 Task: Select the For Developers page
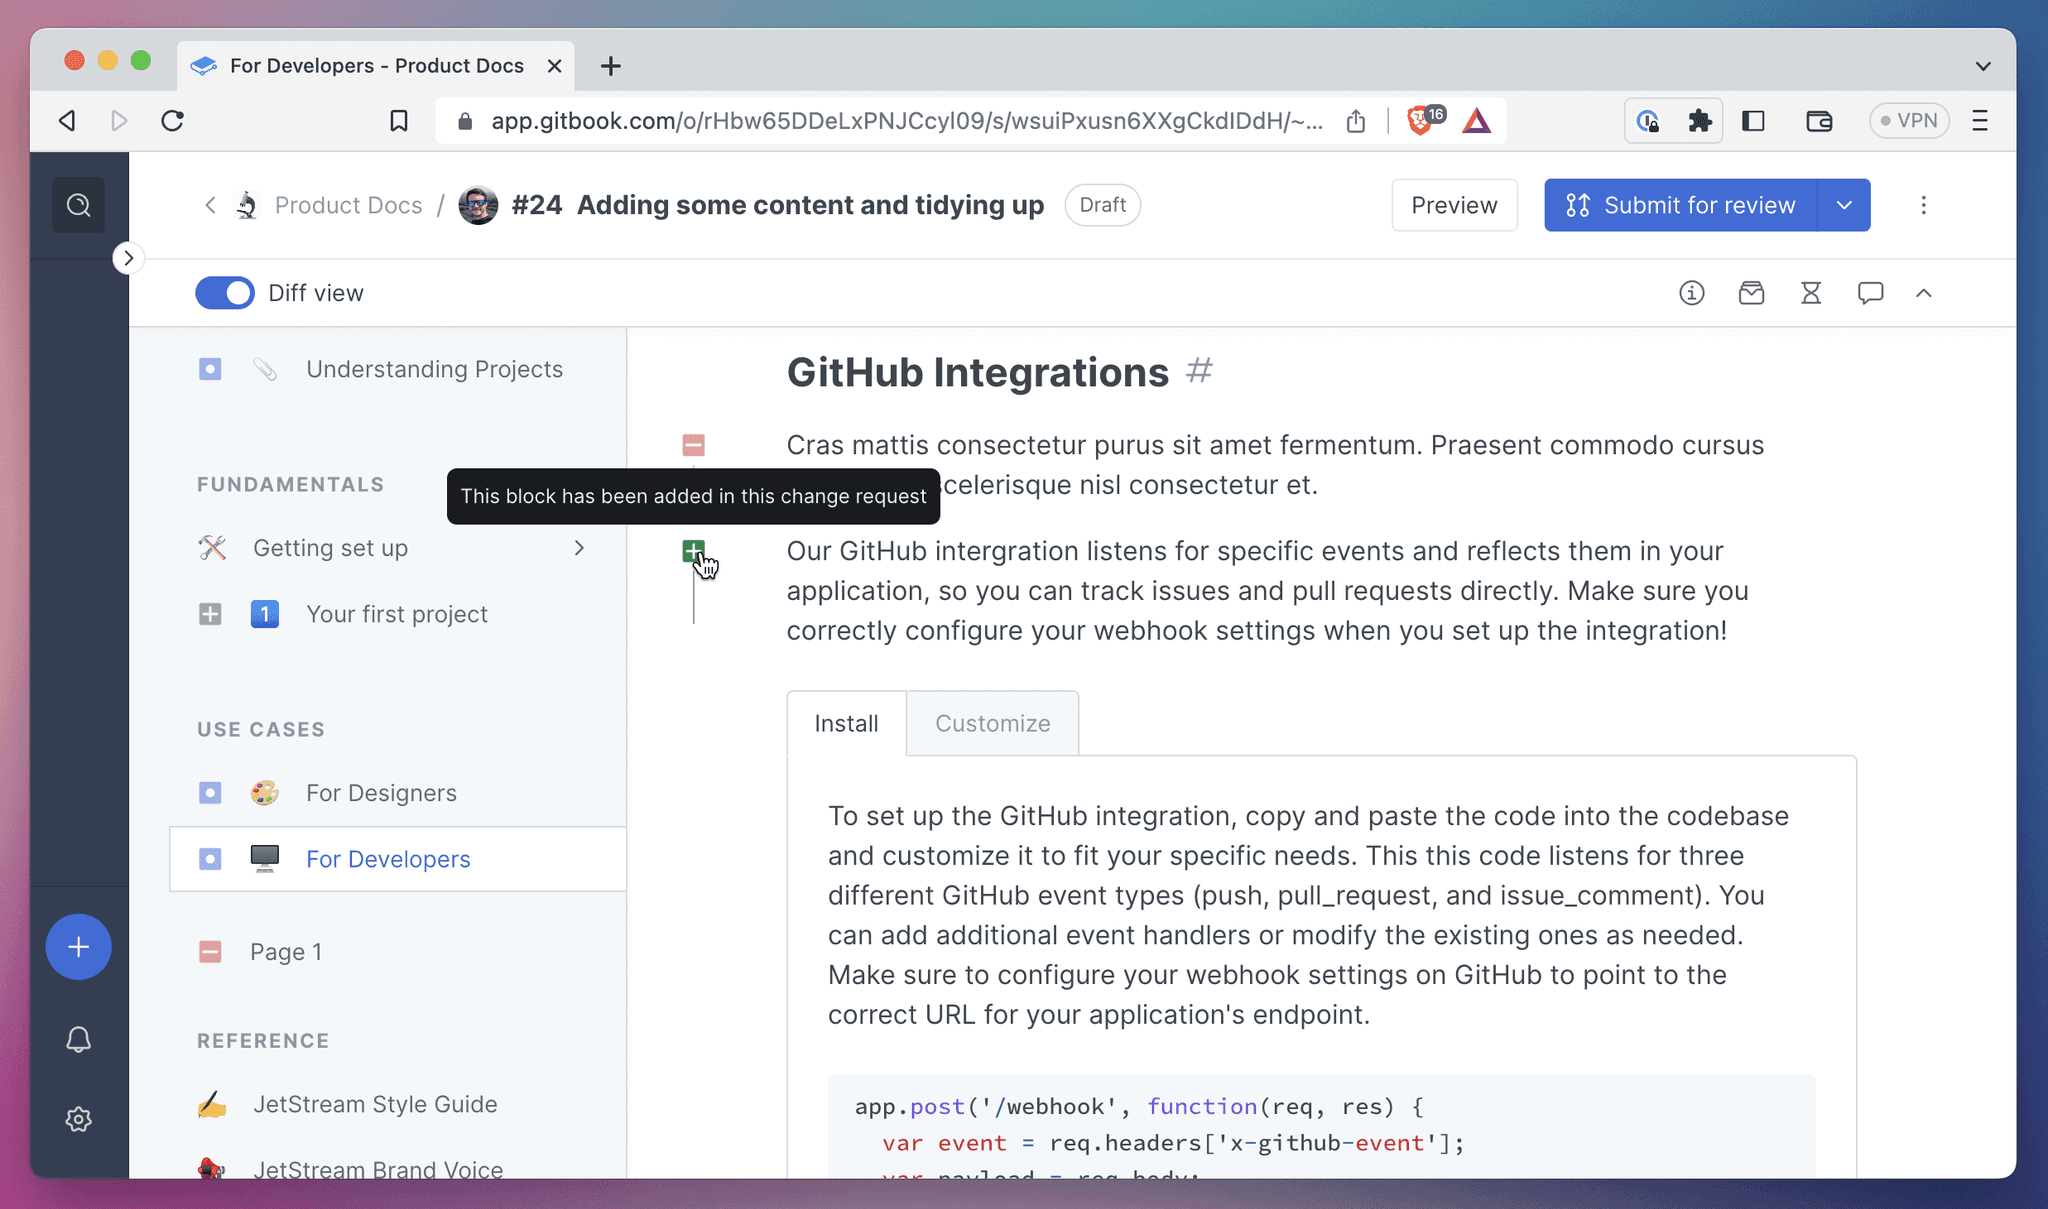click(388, 858)
